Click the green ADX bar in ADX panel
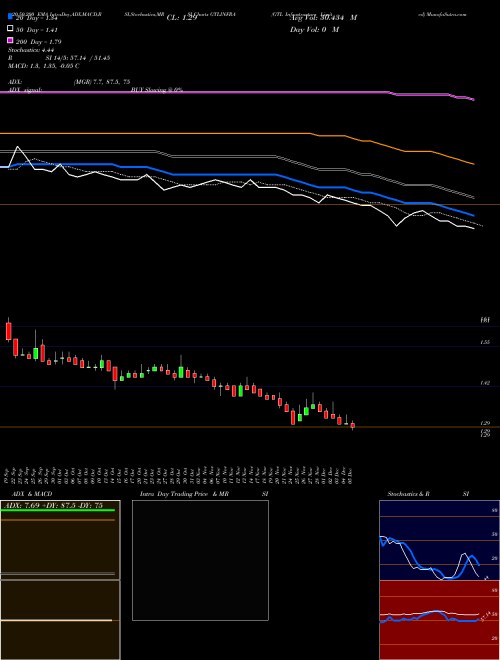Image resolution: width=500 pixels, height=660 pixels. (x=58, y=511)
